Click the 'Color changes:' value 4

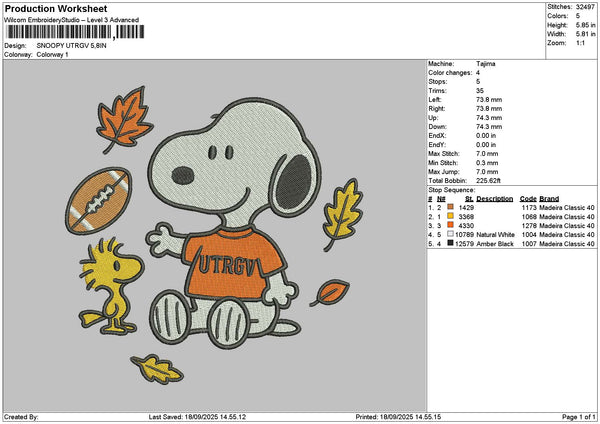pyautogui.click(x=478, y=73)
